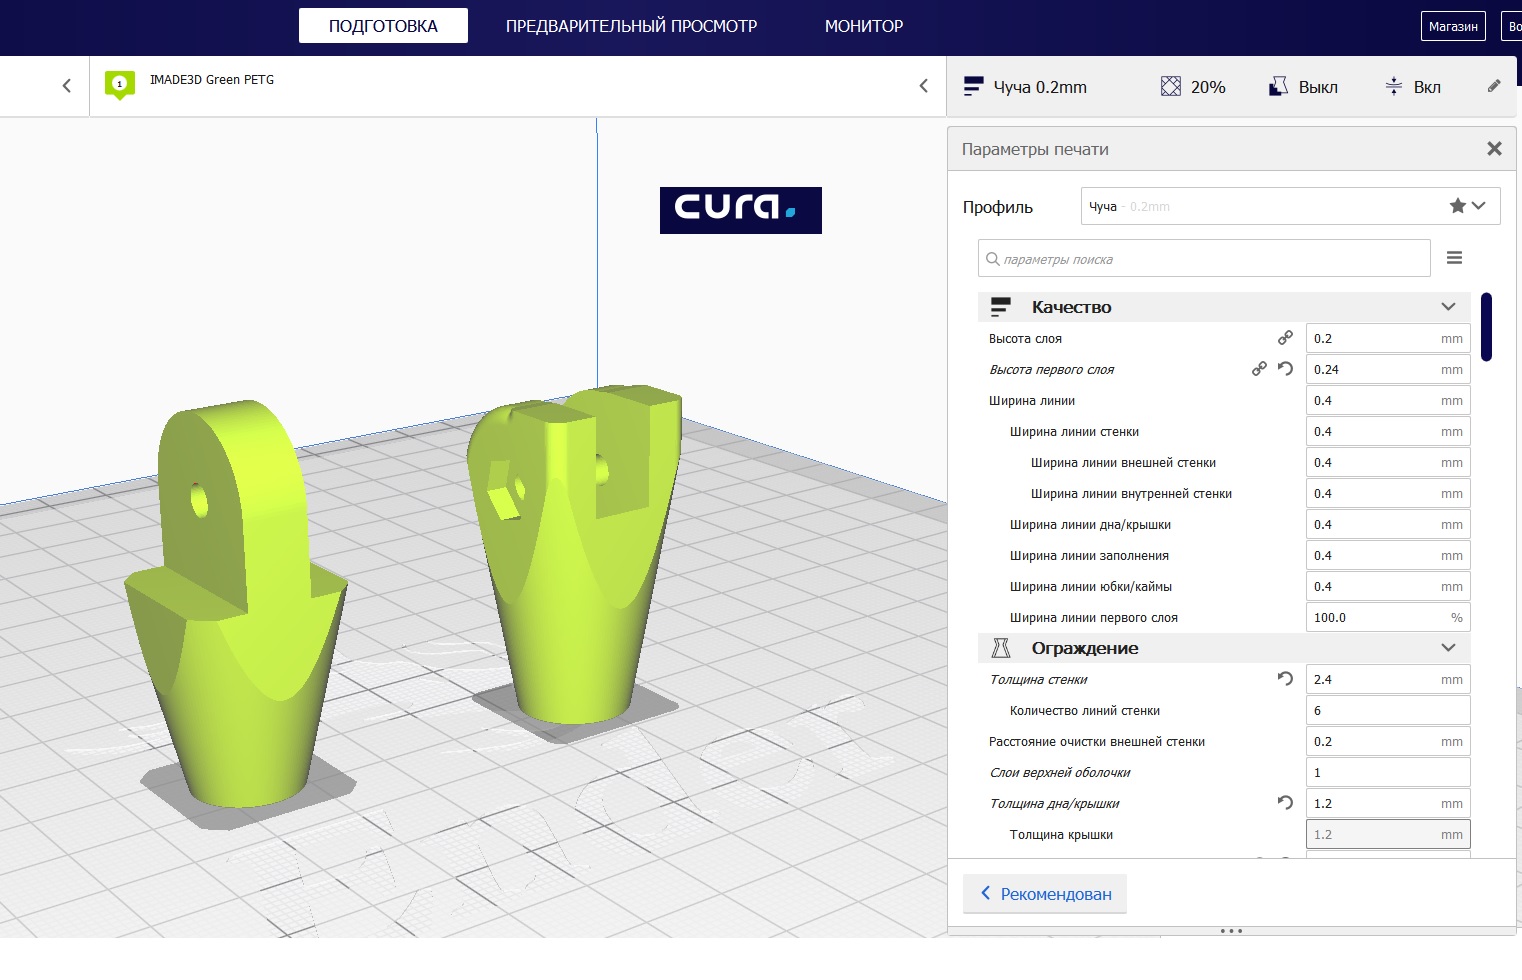Open settings visibility hamburger menu

(1454, 258)
